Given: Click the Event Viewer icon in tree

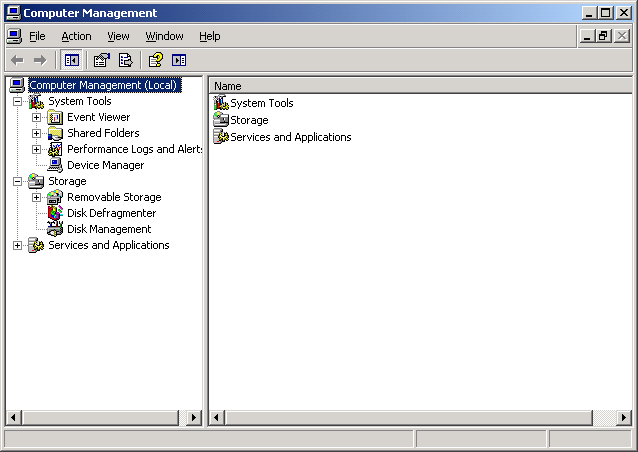Looking at the screenshot, I should 55,118.
